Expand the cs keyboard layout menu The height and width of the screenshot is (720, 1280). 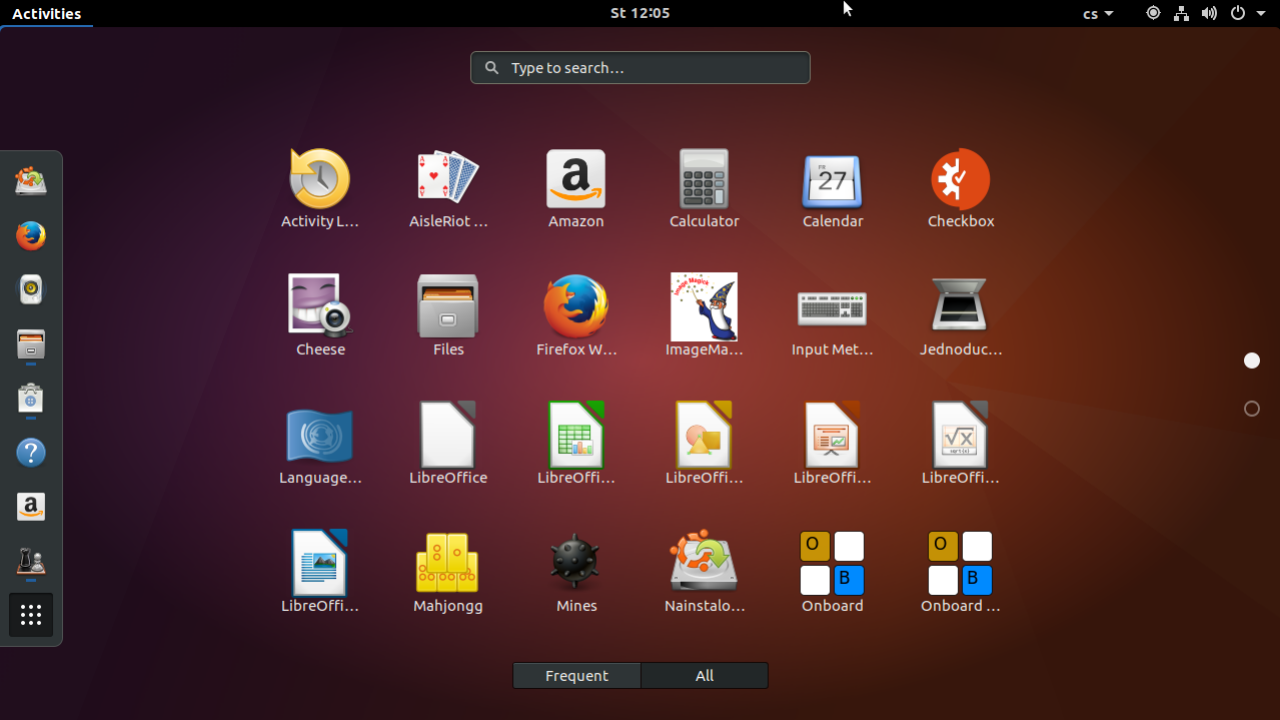pos(1098,13)
